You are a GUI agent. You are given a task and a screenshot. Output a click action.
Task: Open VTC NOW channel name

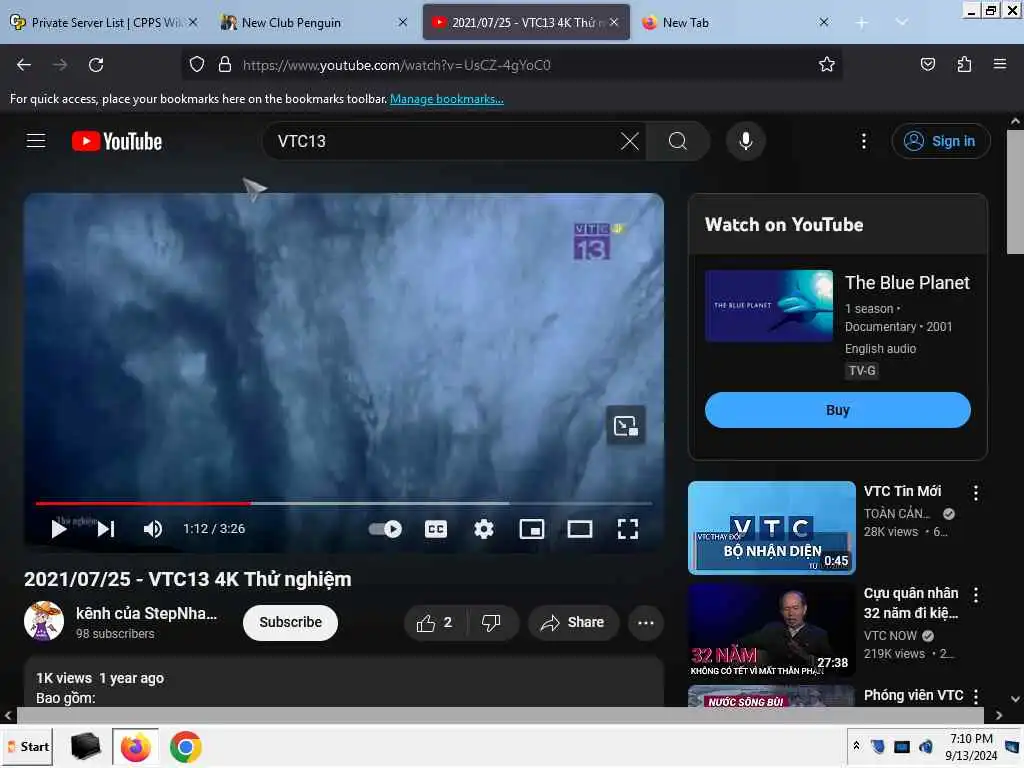[890, 635]
